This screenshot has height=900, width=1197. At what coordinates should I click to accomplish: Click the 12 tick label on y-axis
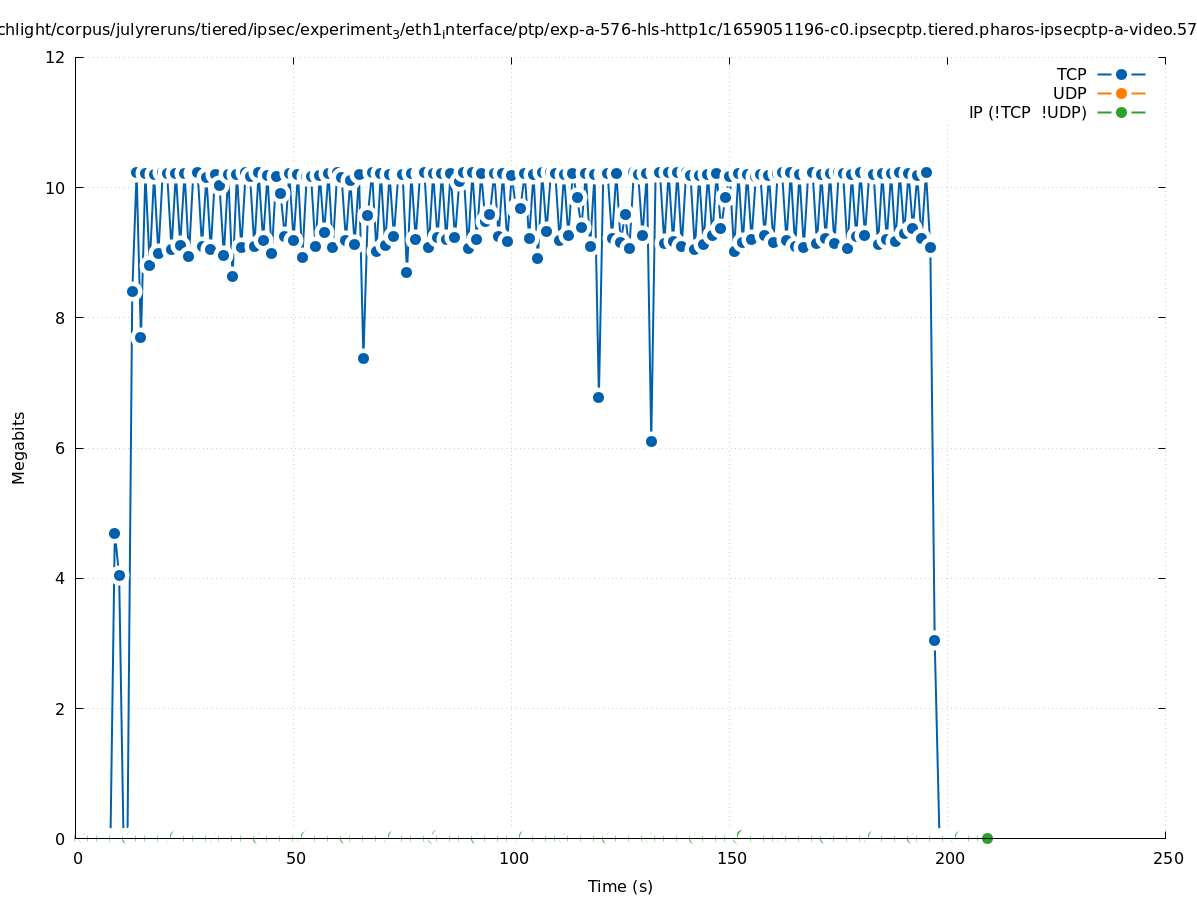coord(56,57)
